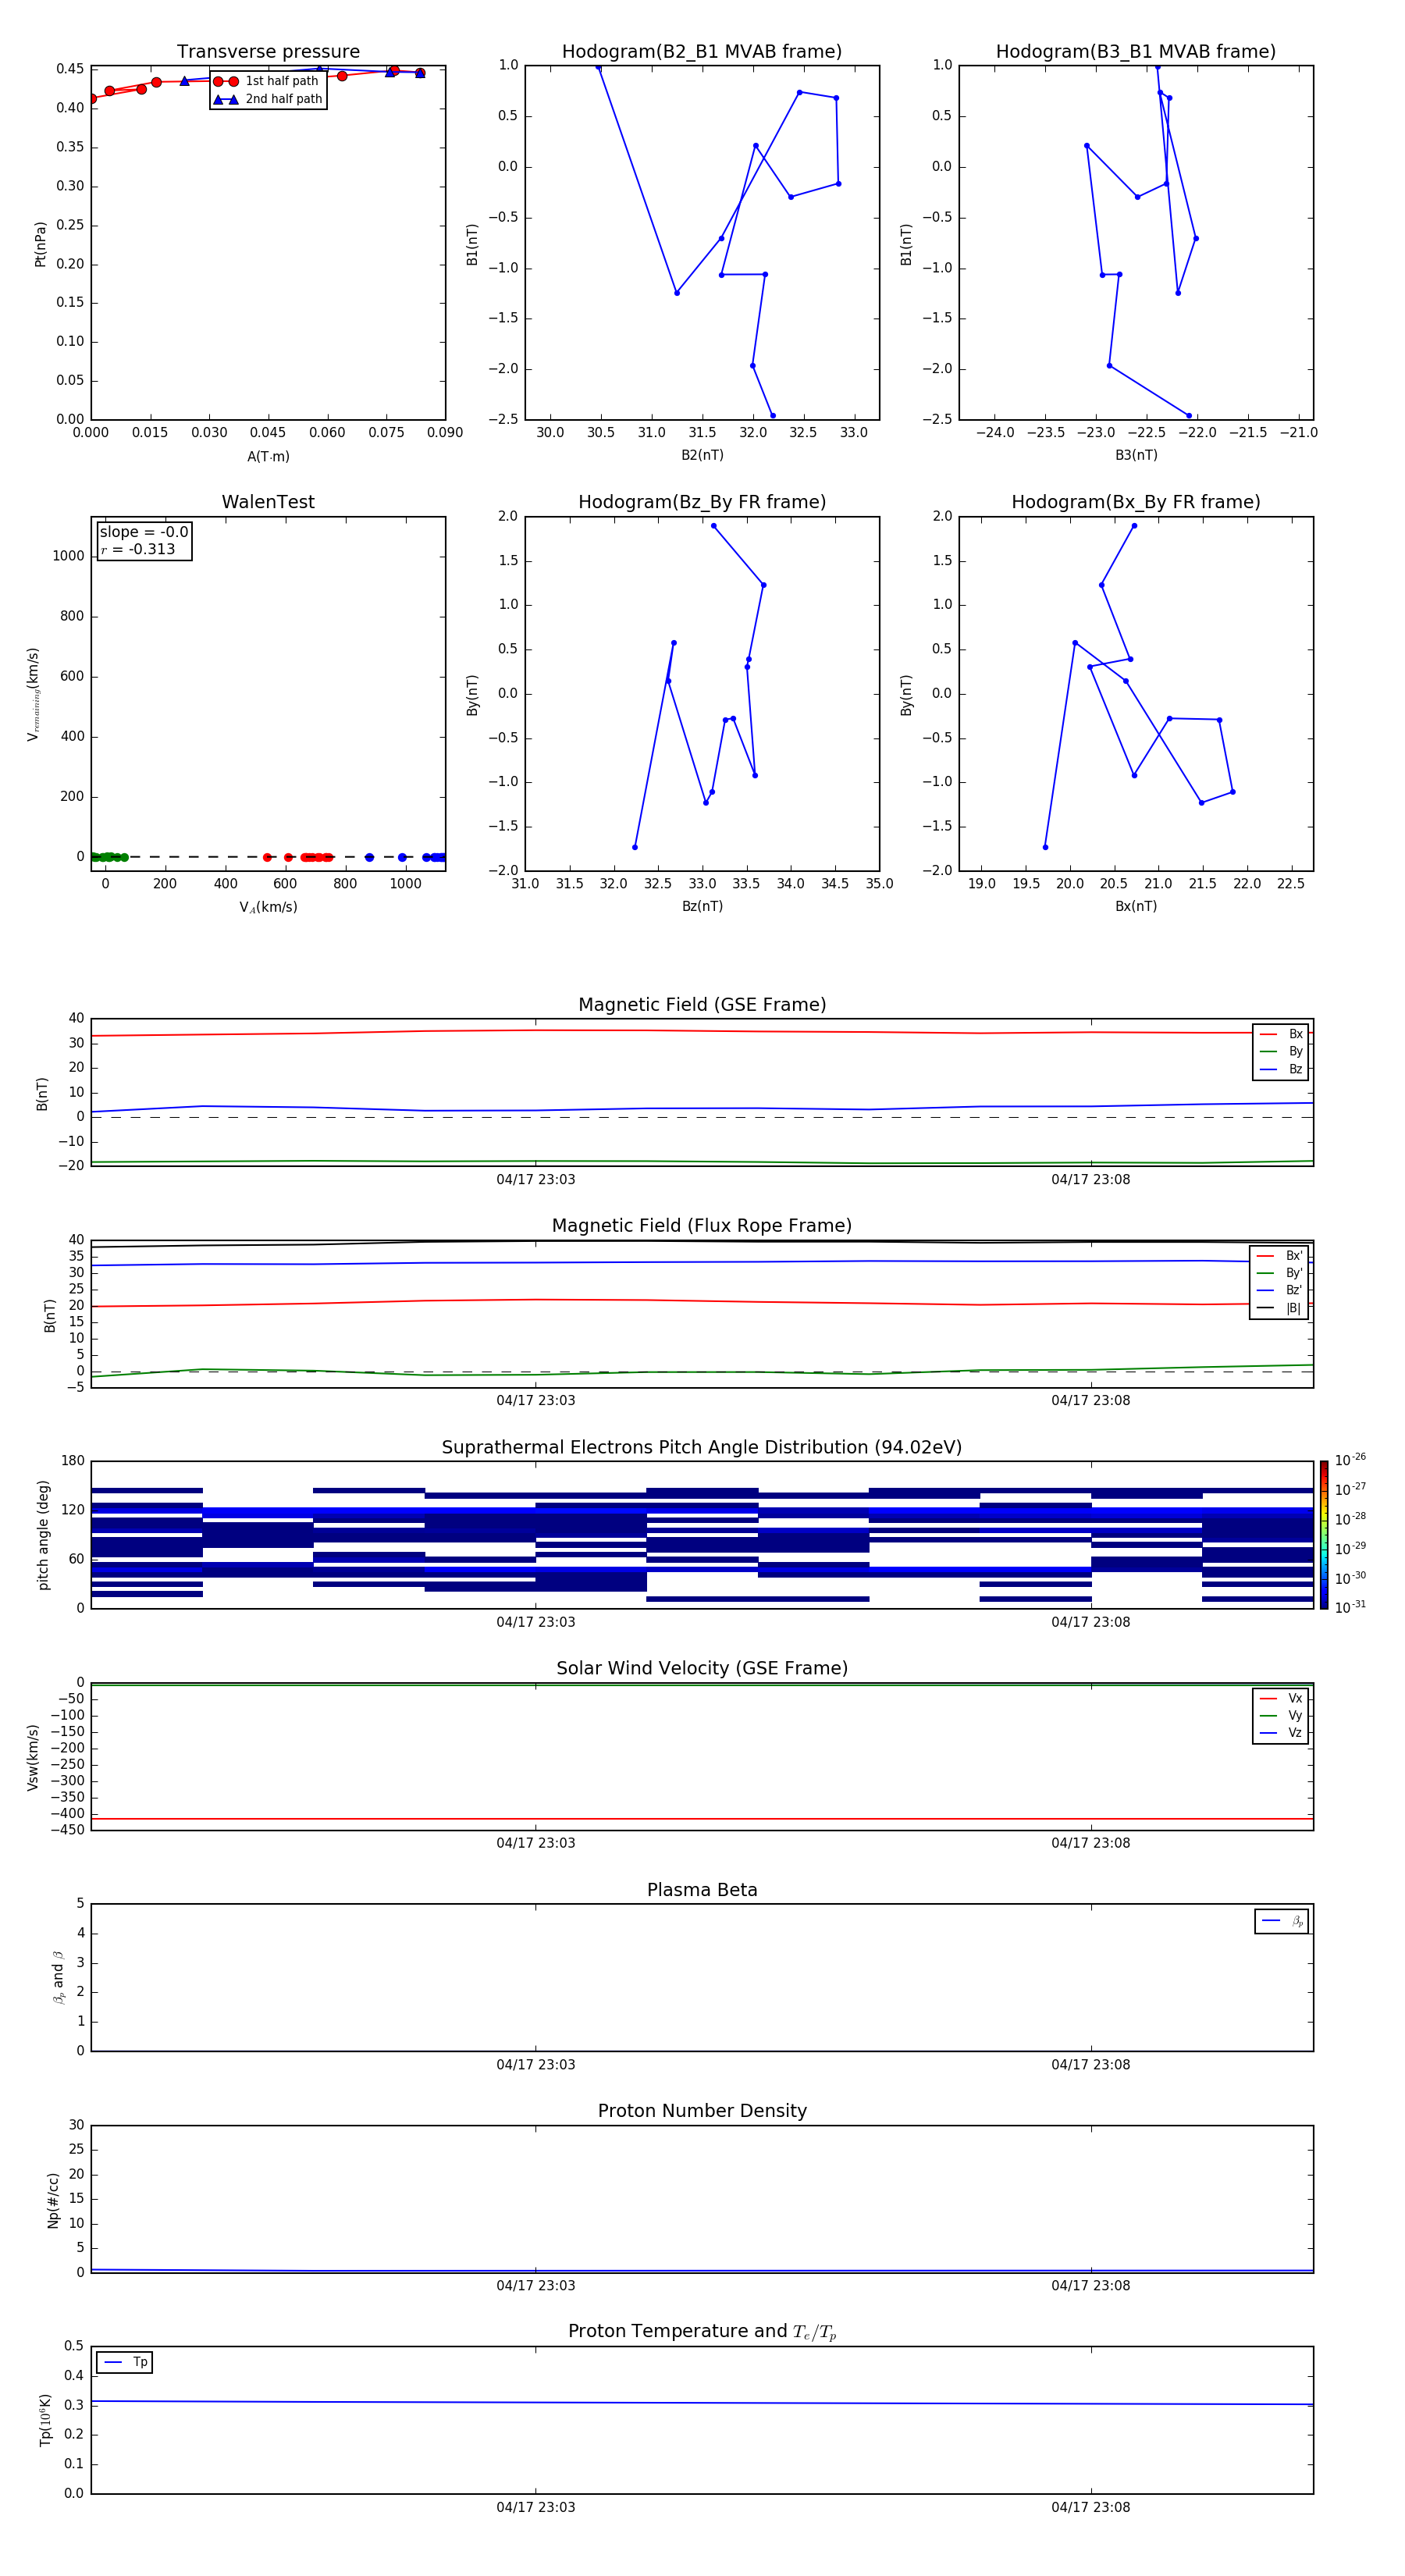
Task: Select the "Proton Number Density" title
Action: [702, 2111]
